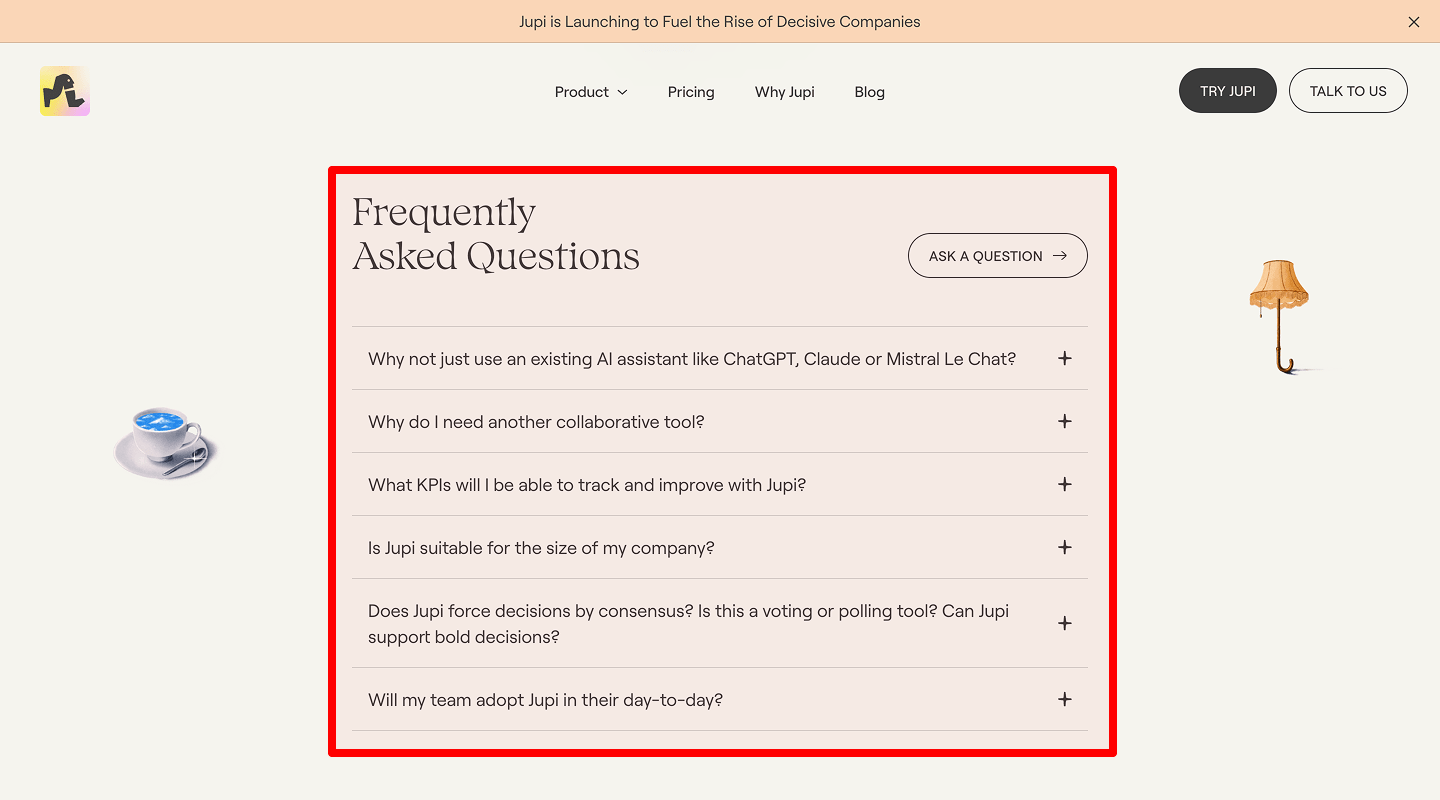Image resolution: width=1440 pixels, height=800 pixels.
Task: Click the plus icon beside the consensus question
Action: [x=1065, y=623]
